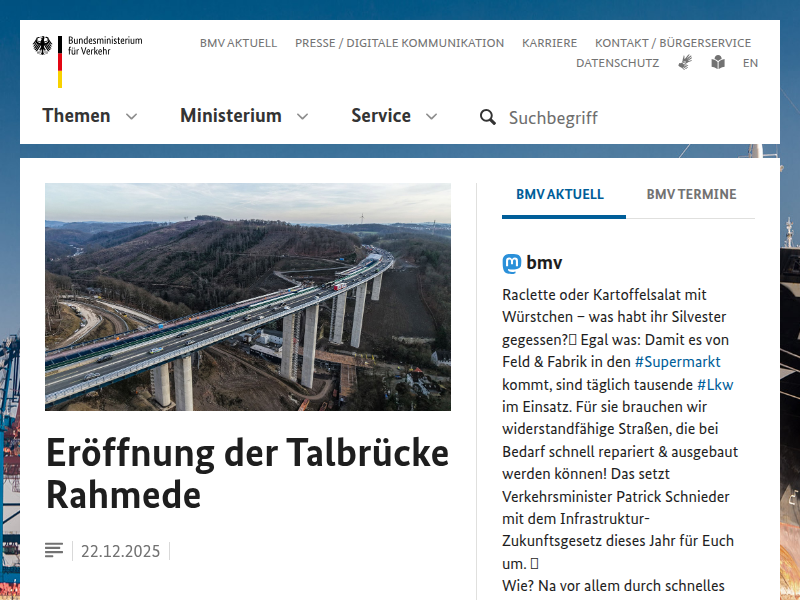Open the Datenschutz page
This screenshot has height=600, width=800.
coord(617,63)
